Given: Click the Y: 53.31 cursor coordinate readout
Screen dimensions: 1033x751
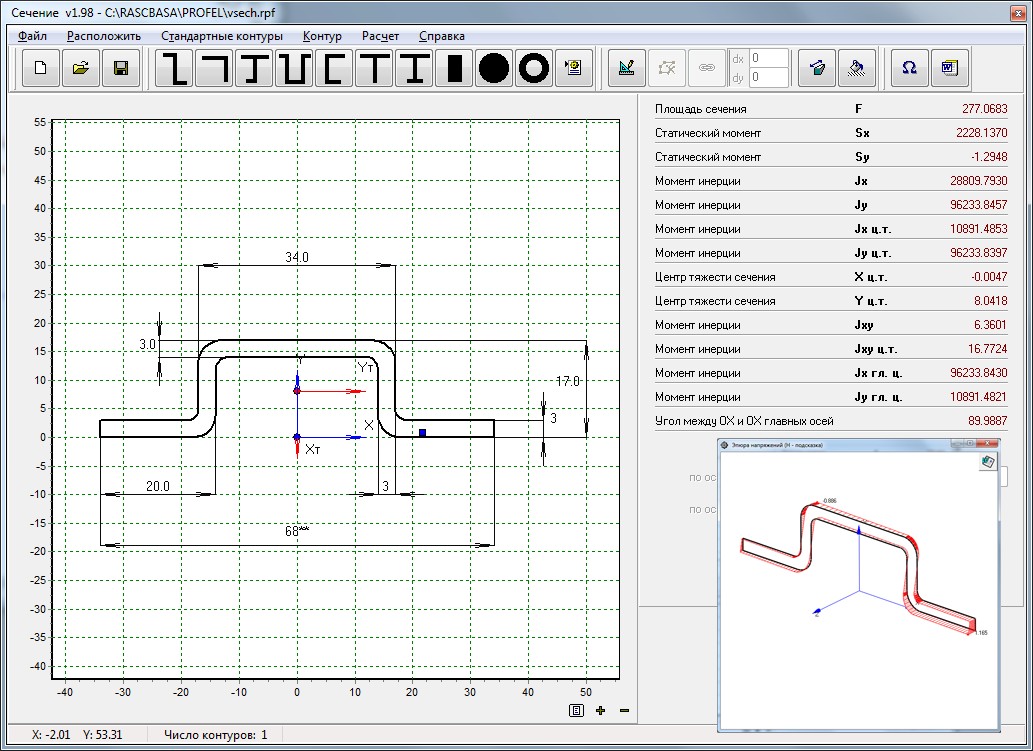Looking at the screenshot, I should point(102,735).
